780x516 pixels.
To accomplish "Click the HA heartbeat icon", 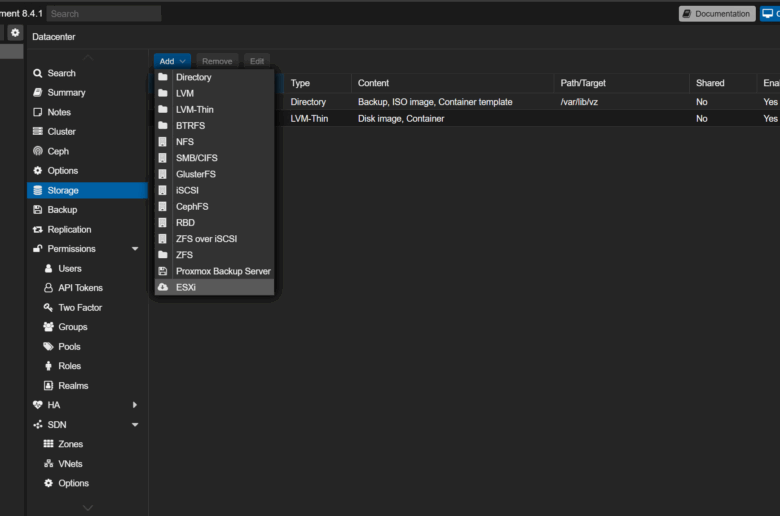I will click(37, 405).
